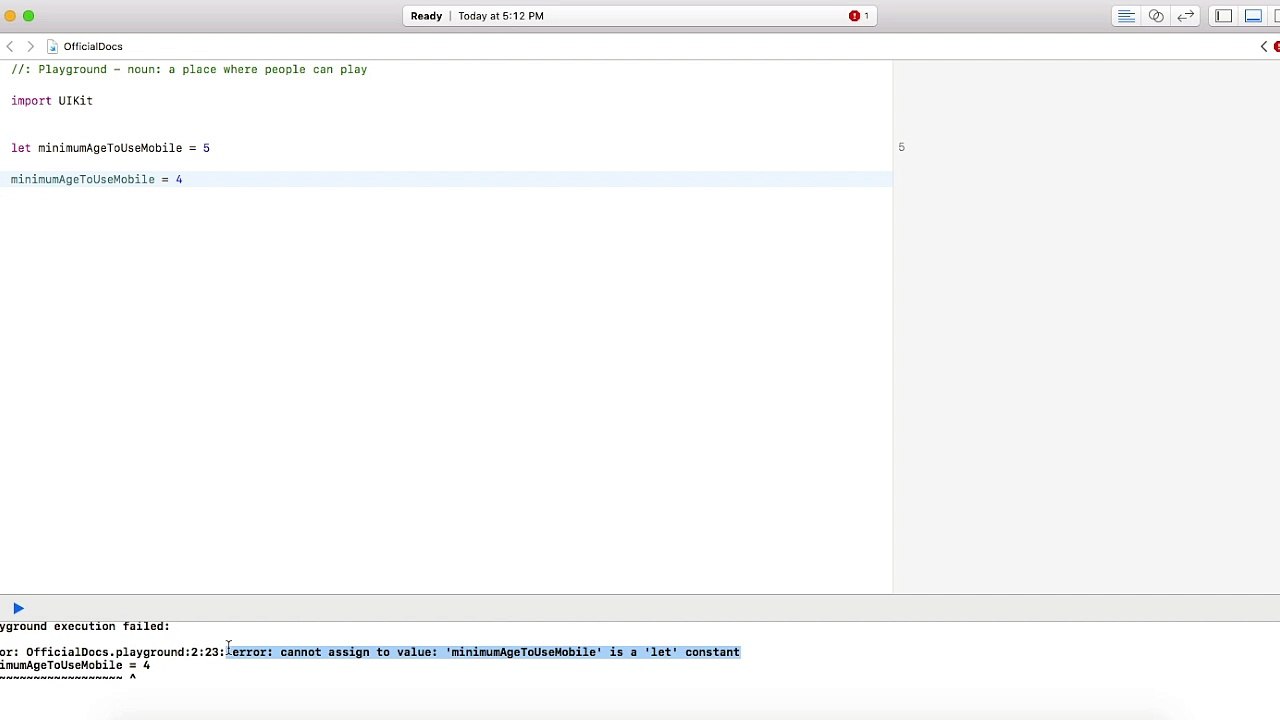Screen dimensions: 1280x720
Task: Click 'yground execution failed:' console line
Action: 85,626
